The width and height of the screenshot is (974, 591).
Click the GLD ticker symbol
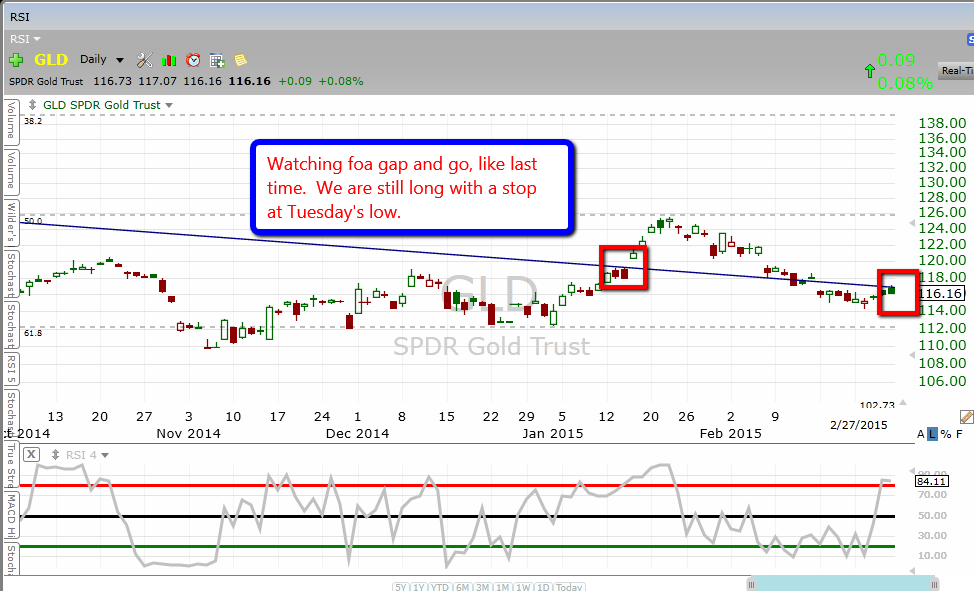point(51,60)
